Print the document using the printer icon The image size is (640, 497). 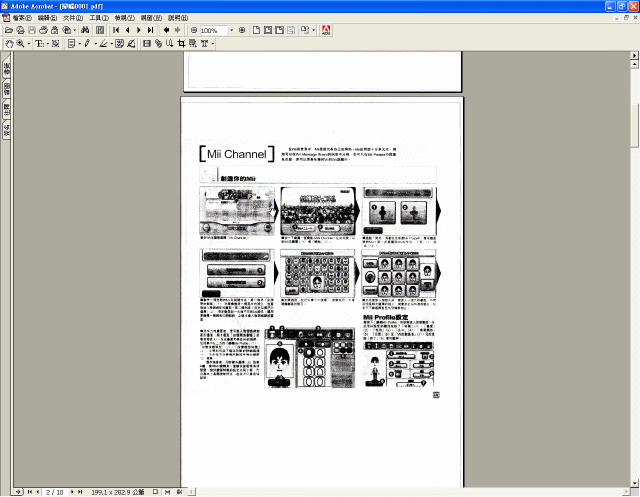(43, 30)
